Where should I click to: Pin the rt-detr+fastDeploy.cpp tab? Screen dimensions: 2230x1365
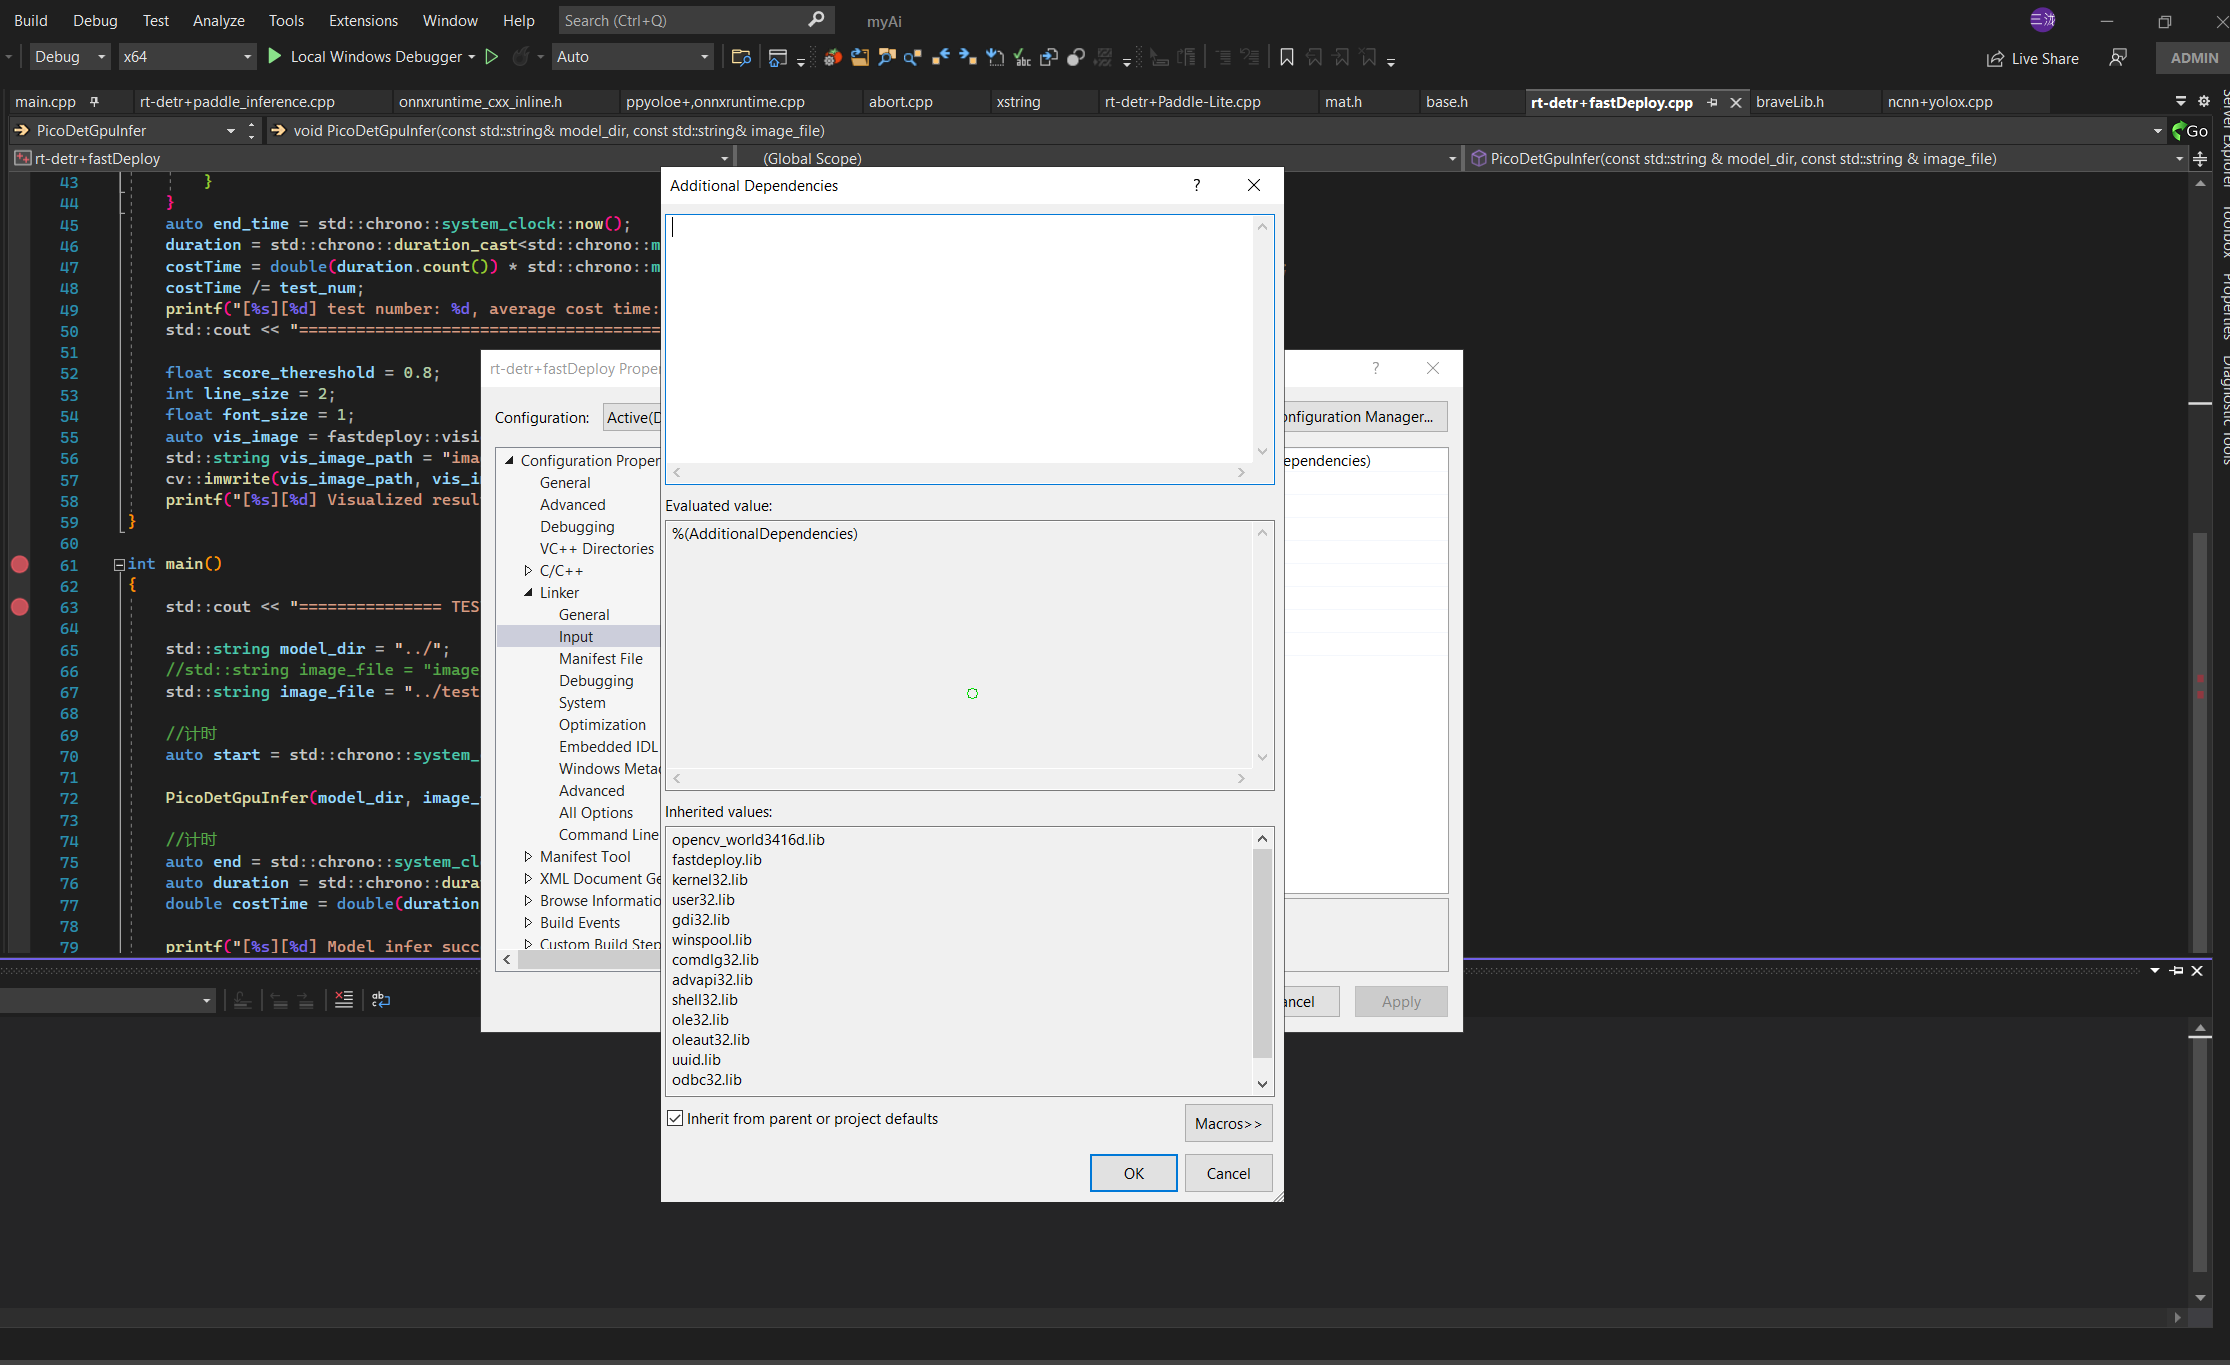point(1712,102)
